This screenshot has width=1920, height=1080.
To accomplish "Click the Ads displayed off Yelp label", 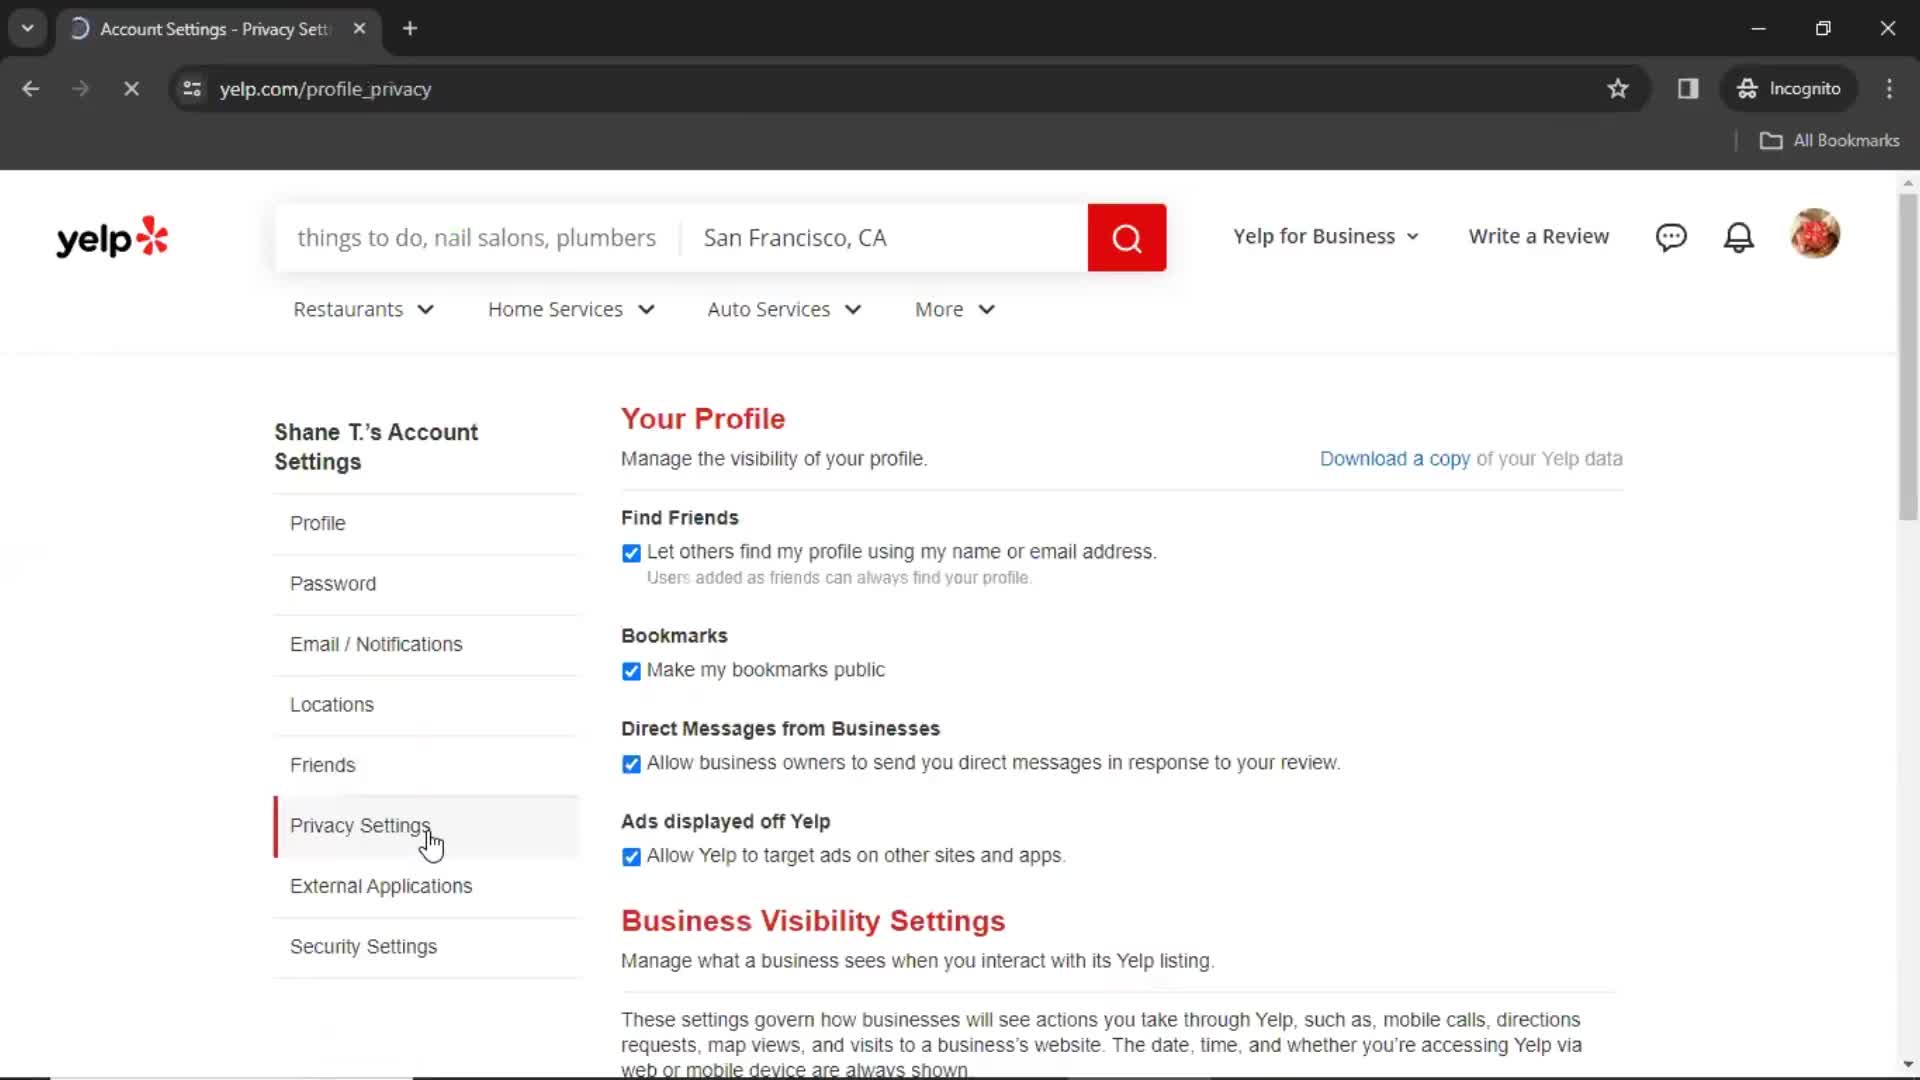I will click(726, 822).
